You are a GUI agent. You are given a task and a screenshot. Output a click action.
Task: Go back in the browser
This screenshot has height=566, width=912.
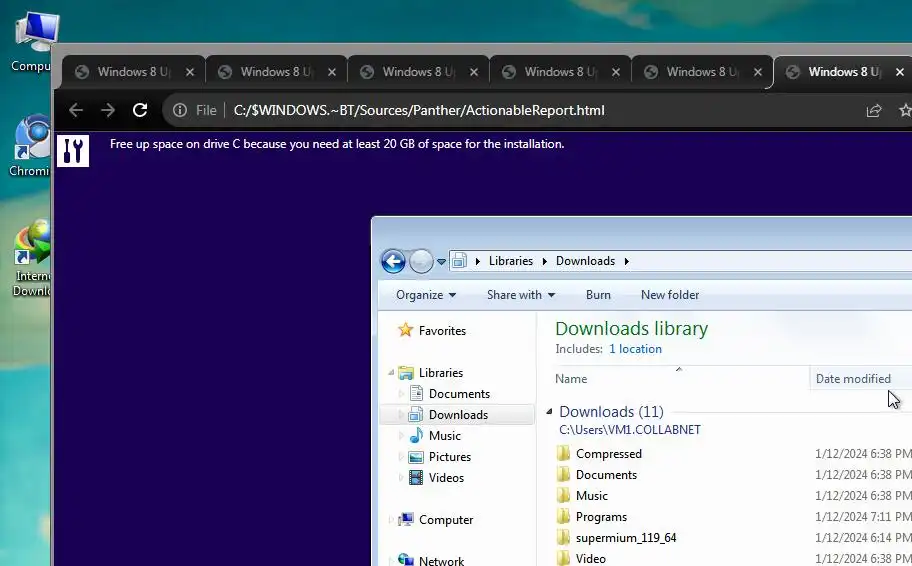coord(76,110)
